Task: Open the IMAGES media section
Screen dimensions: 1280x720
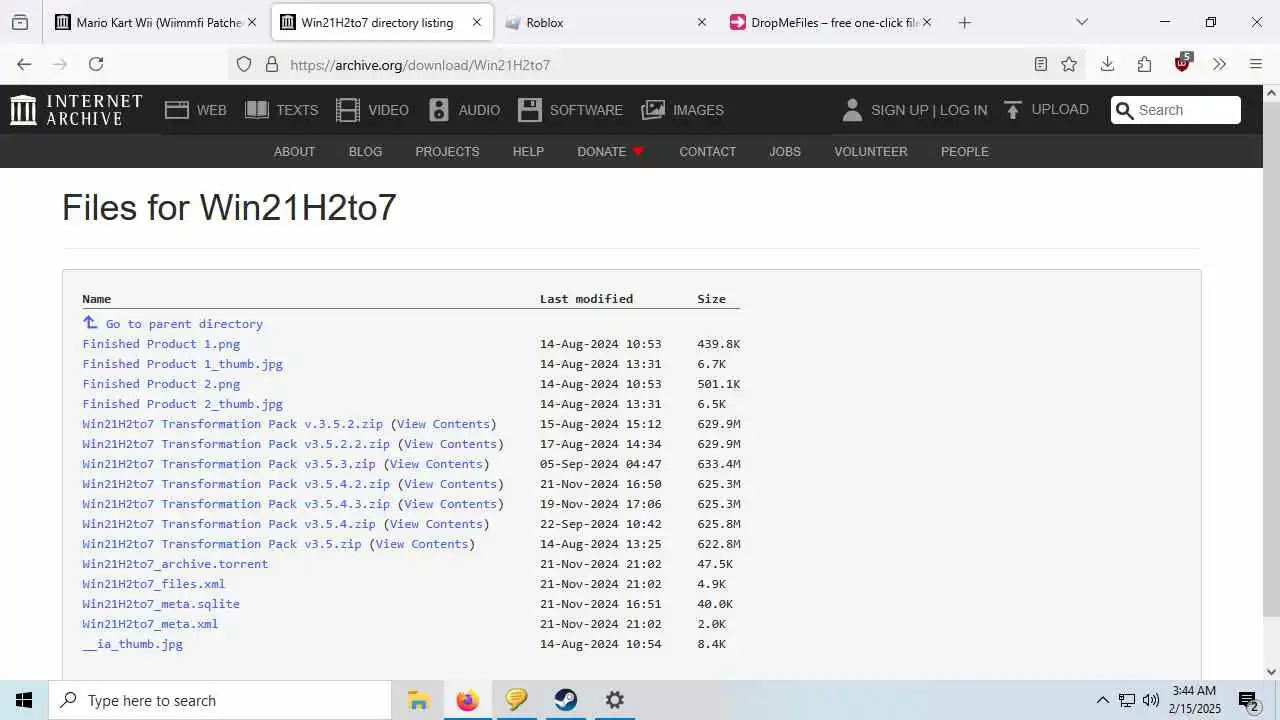Action: (683, 110)
